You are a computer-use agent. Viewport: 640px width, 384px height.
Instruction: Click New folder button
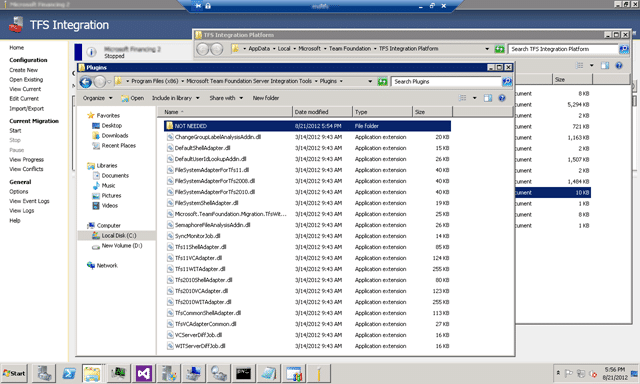(266, 98)
